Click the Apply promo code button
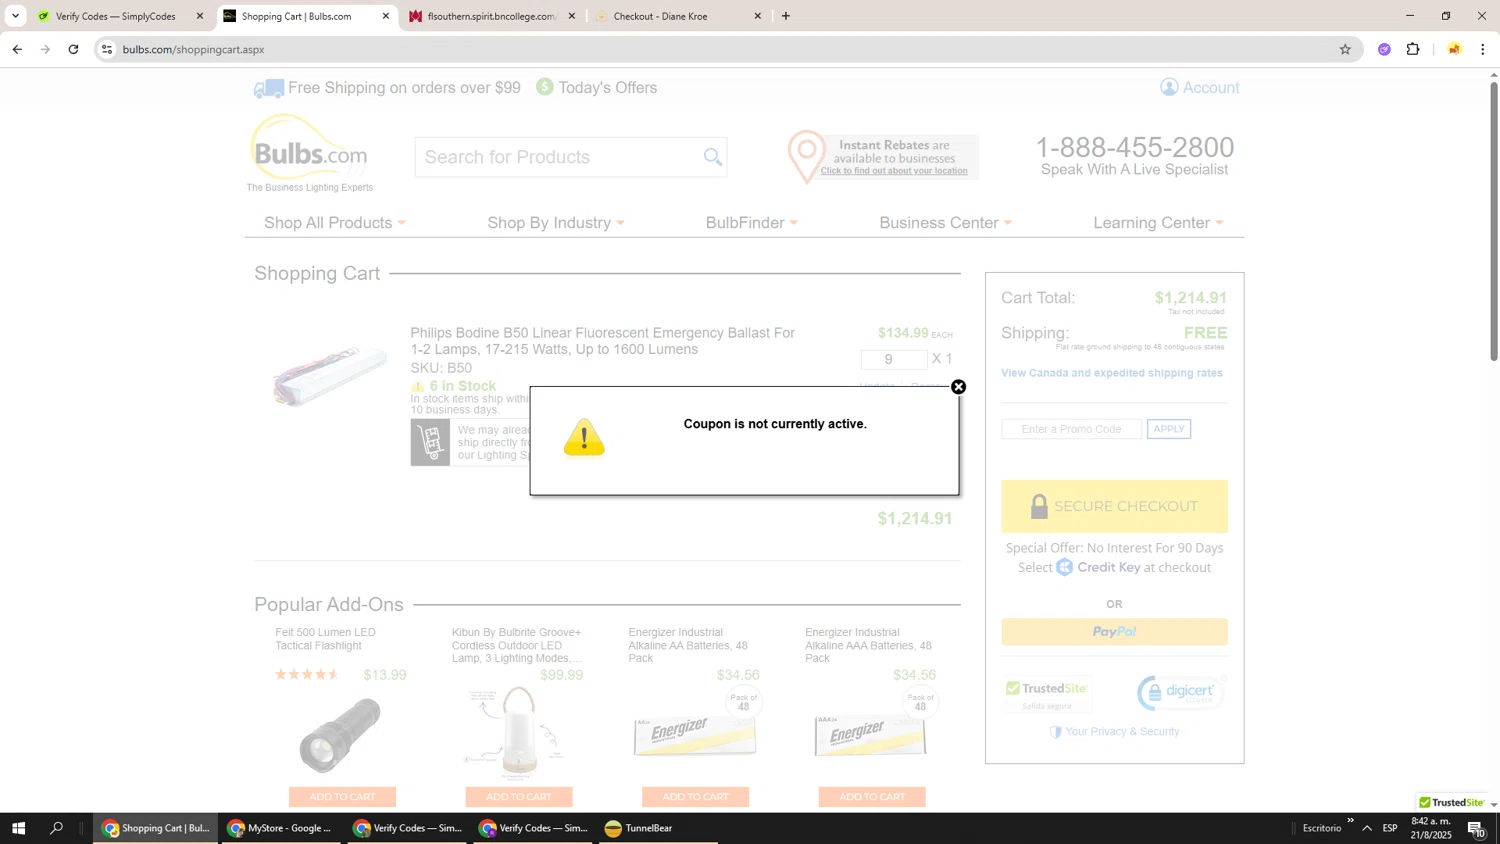 (1169, 429)
